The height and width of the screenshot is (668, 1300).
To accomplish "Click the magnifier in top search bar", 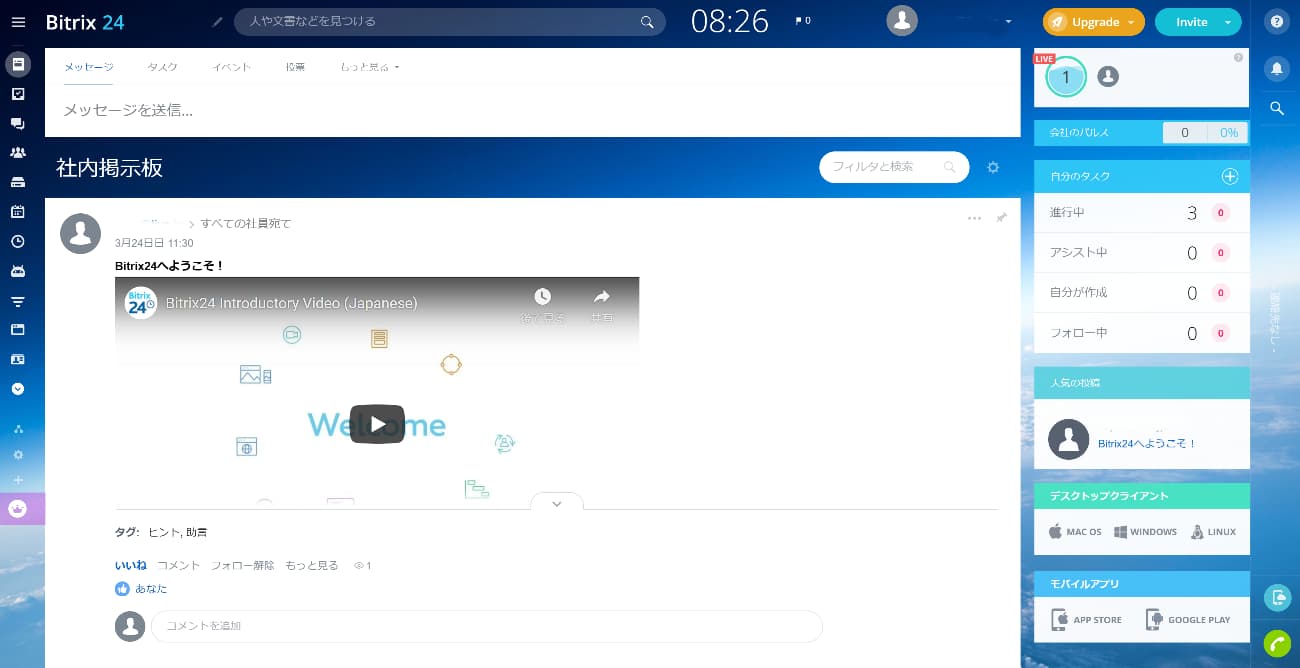I will [x=648, y=21].
